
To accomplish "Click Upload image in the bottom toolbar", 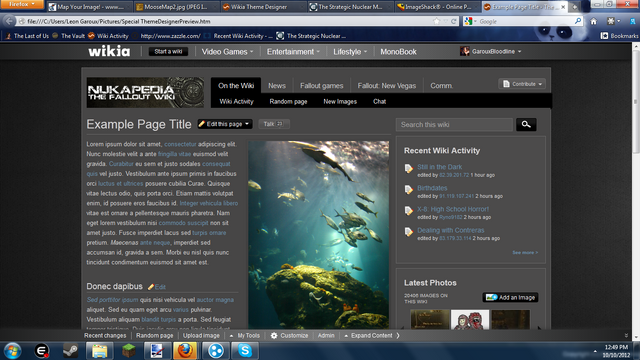I will (201, 336).
